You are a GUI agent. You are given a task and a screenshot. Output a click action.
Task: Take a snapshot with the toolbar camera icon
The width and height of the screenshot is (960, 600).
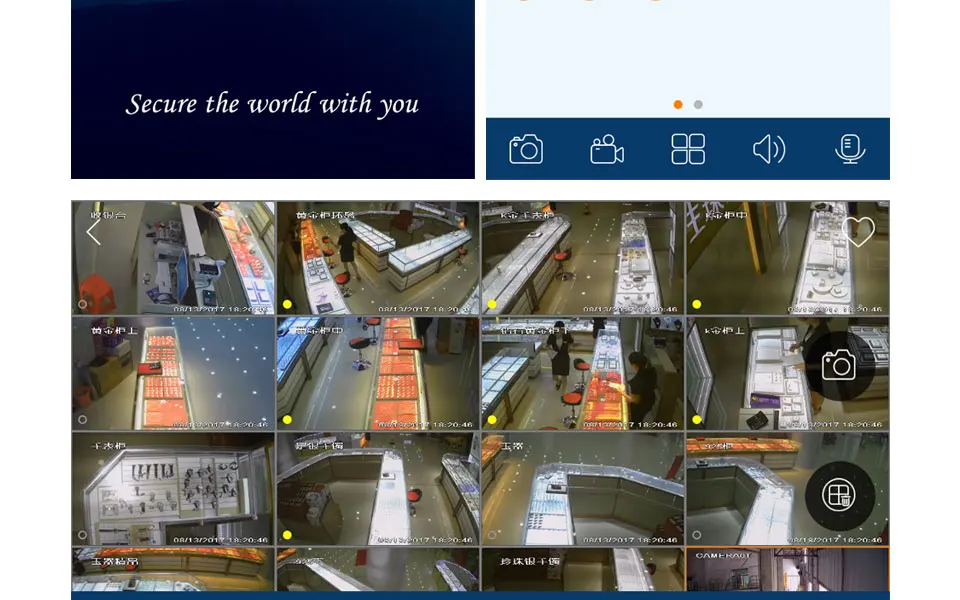point(526,149)
